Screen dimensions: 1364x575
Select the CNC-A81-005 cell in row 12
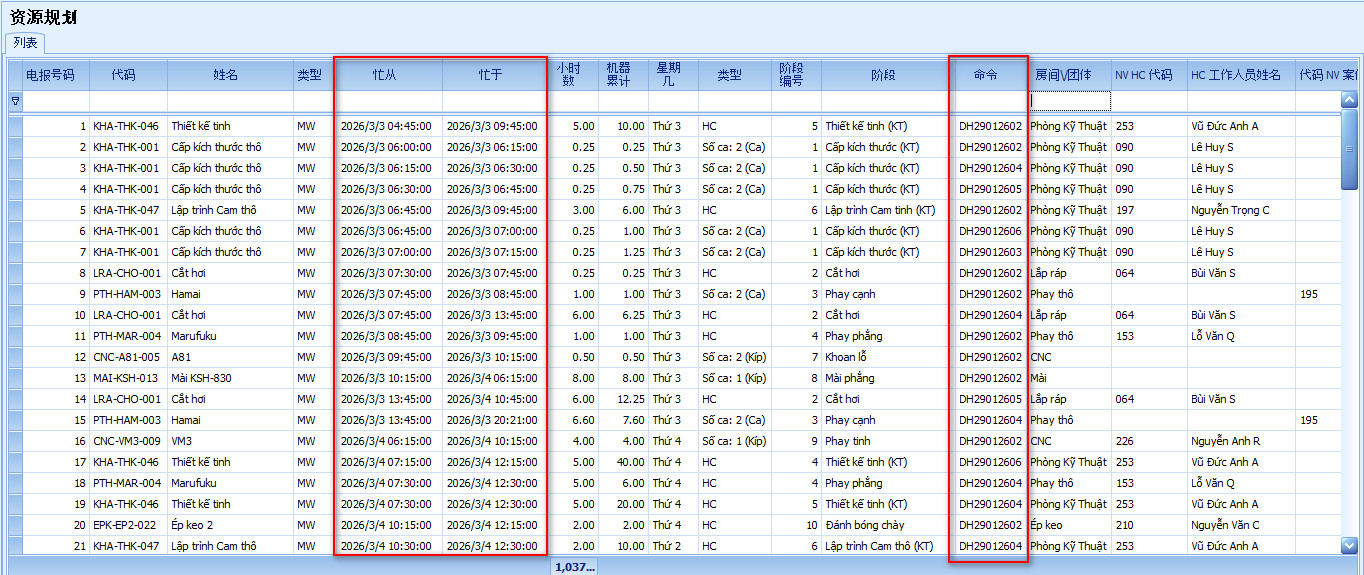point(128,357)
